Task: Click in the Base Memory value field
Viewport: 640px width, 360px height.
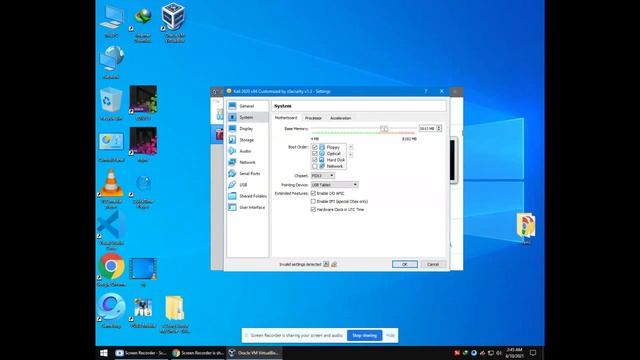Action: 427,129
